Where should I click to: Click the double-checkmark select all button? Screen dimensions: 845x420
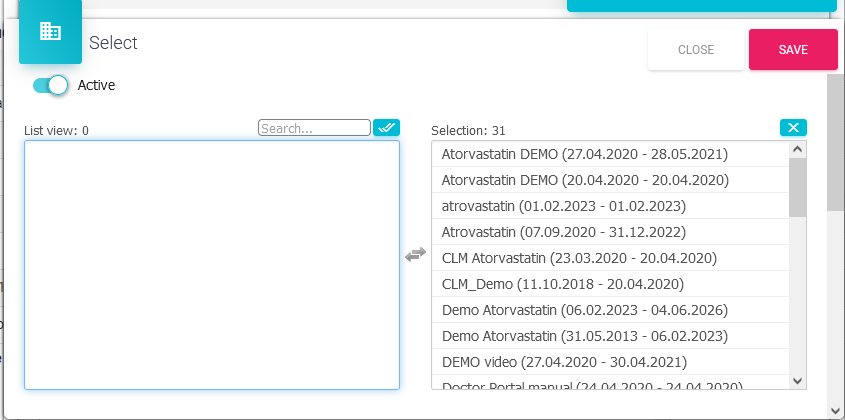click(x=386, y=128)
